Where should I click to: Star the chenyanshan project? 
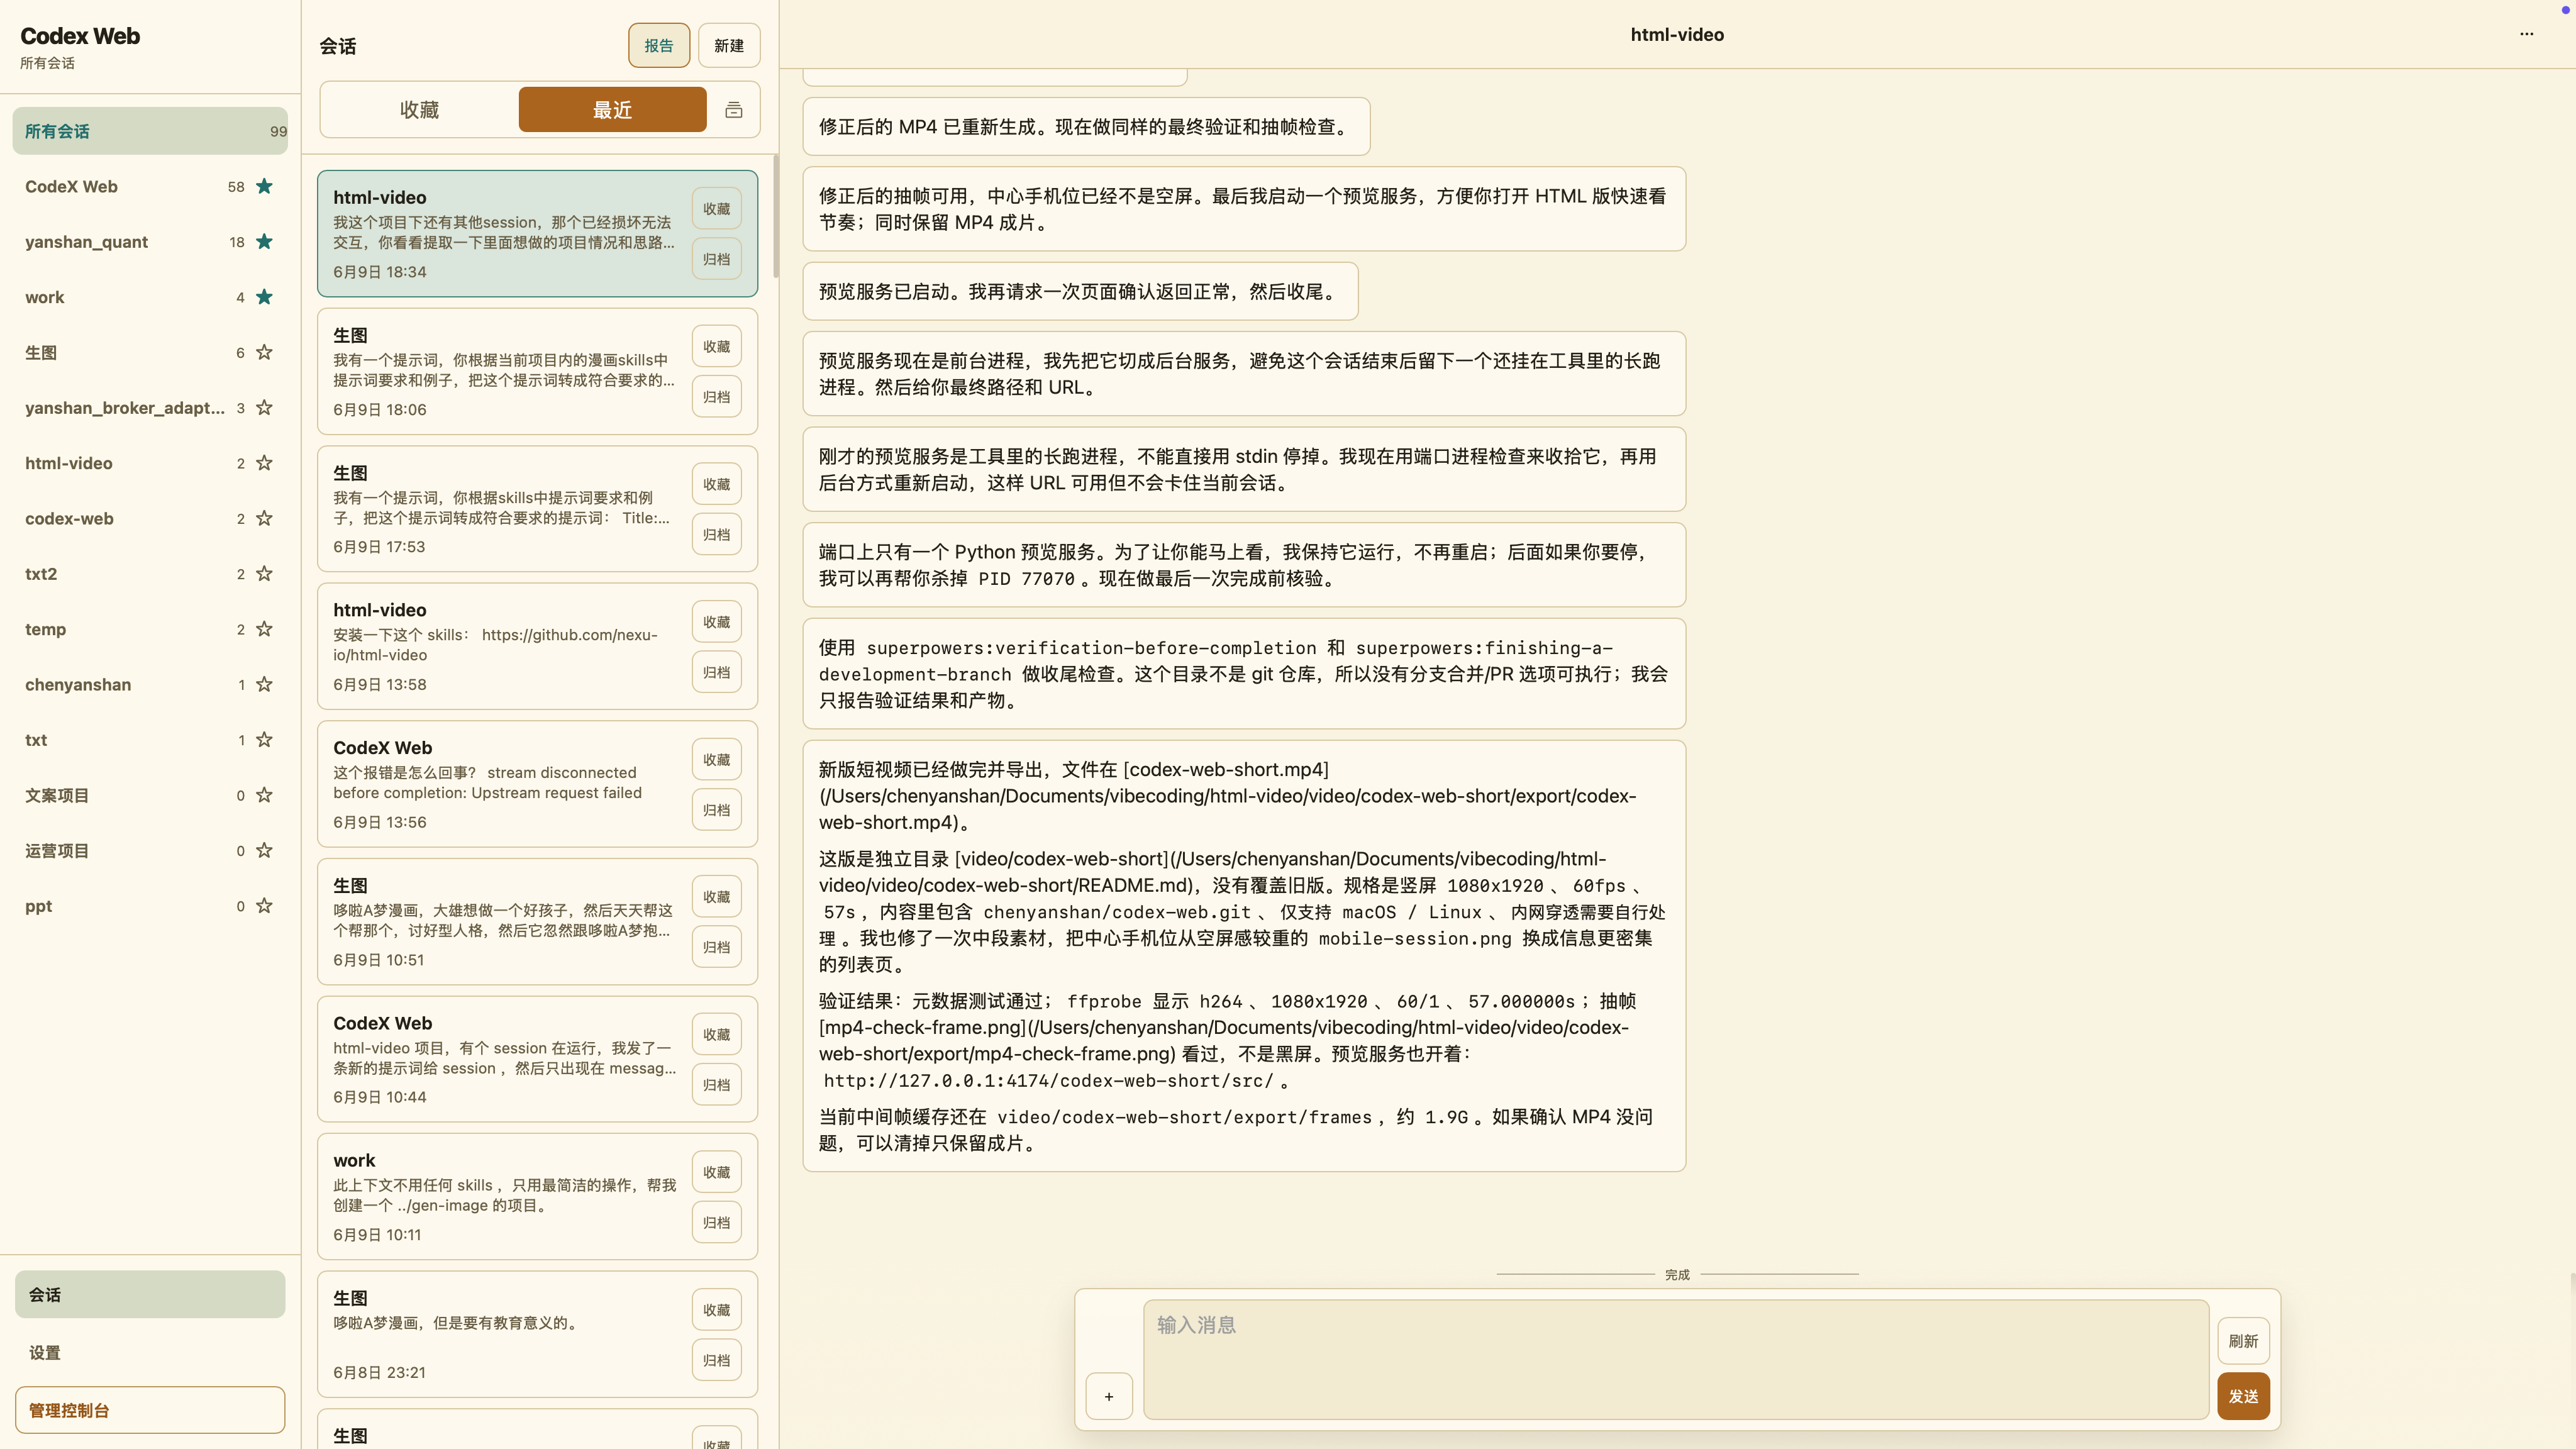point(264,684)
